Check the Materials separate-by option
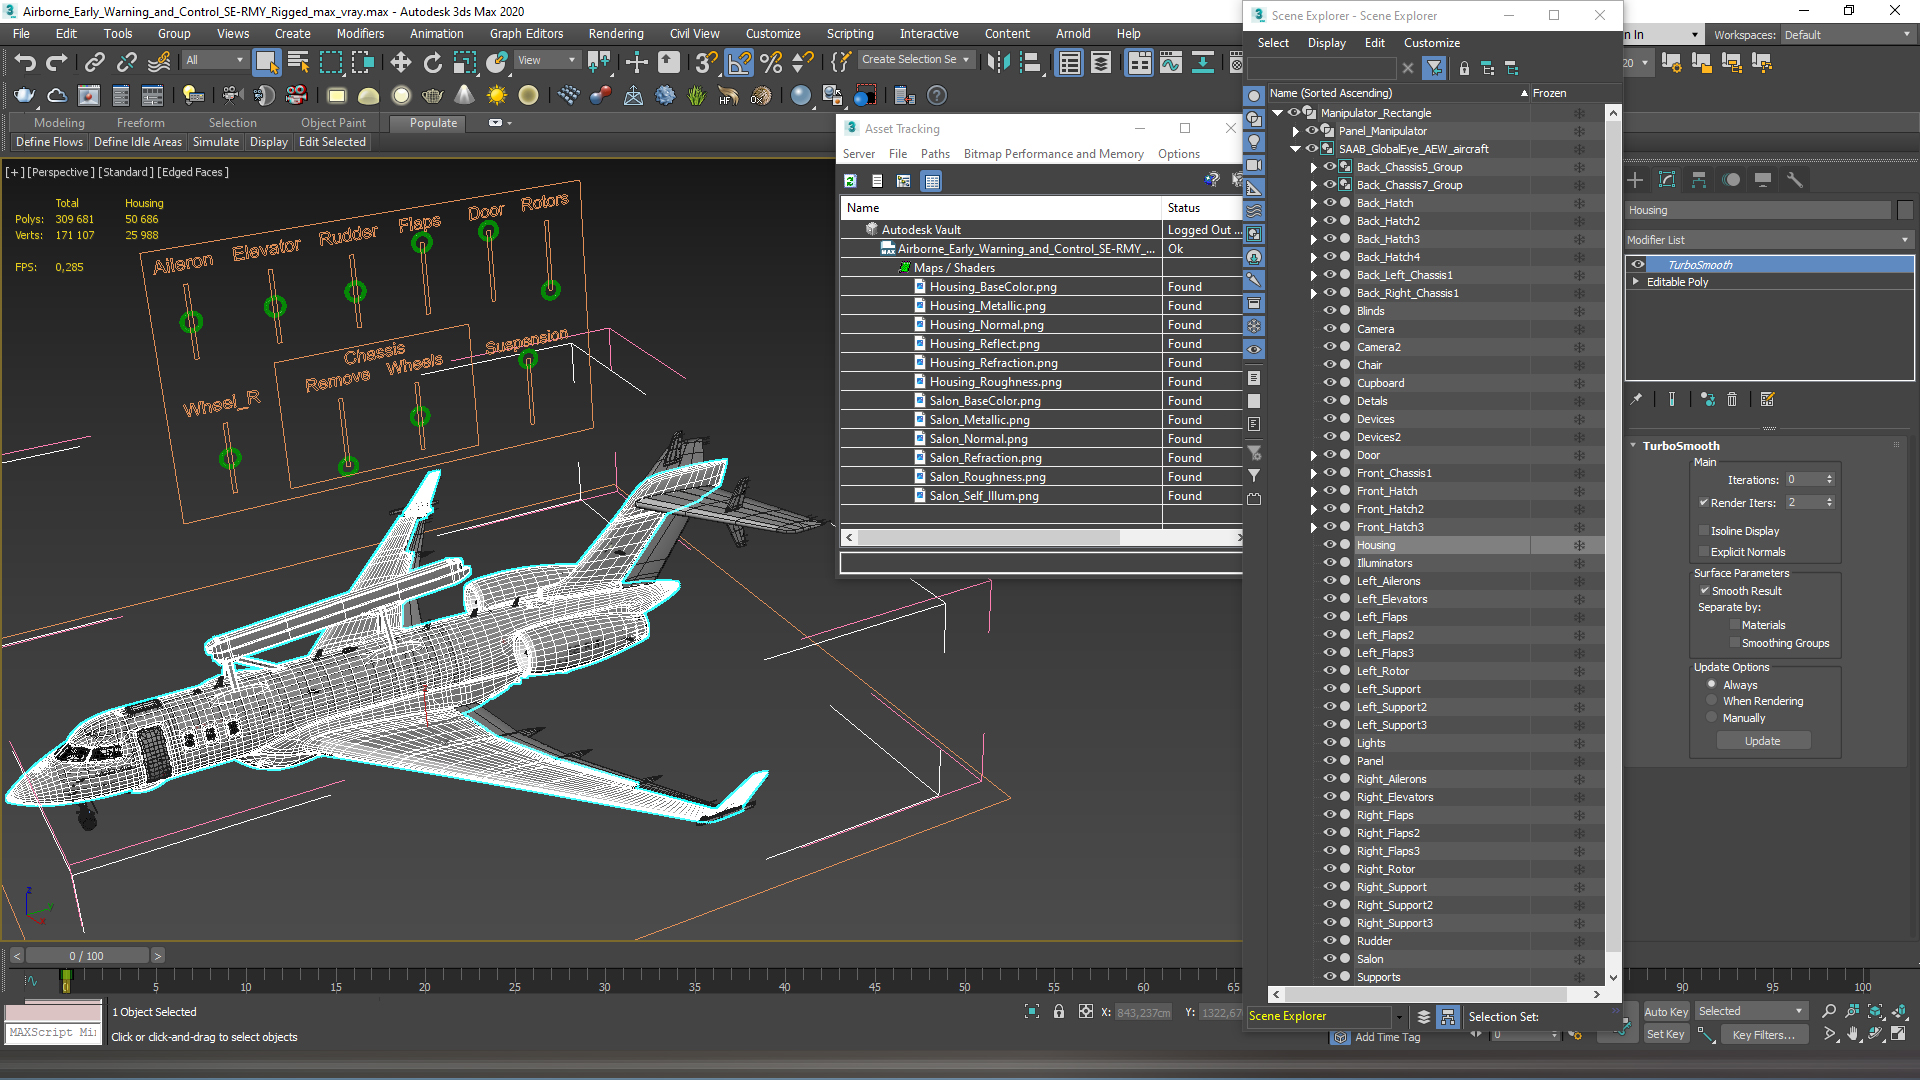Image resolution: width=1920 pixels, height=1080 pixels. pos(1735,625)
